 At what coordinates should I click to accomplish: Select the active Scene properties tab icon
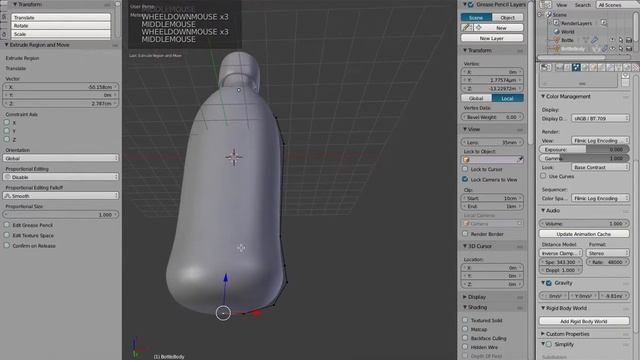point(576,67)
